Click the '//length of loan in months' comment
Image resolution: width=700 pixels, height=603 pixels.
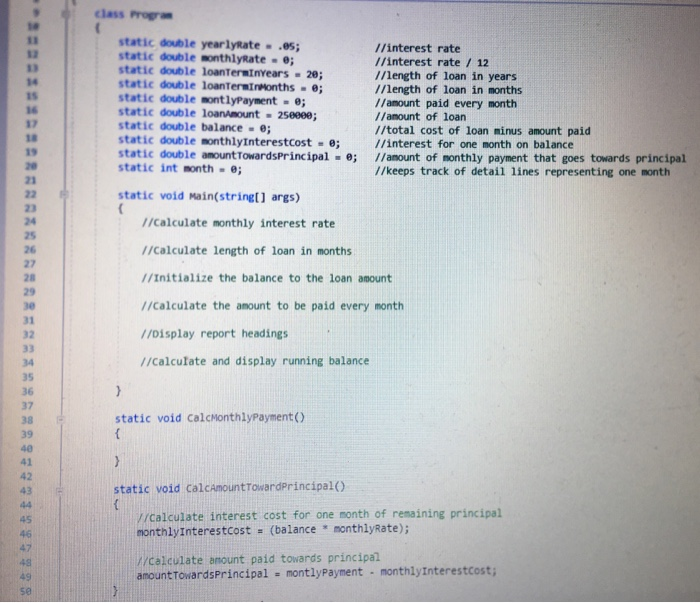click(448, 90)
